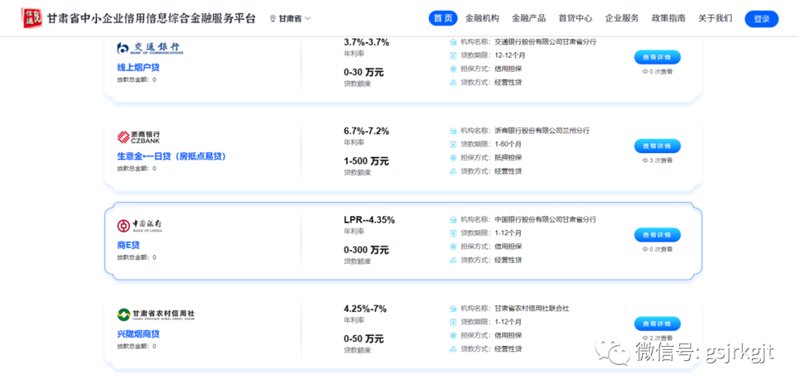This screenshot has width=800, height=389.
Task: Click guarantee method icon in 生意金 card
Action: [453, 158]
